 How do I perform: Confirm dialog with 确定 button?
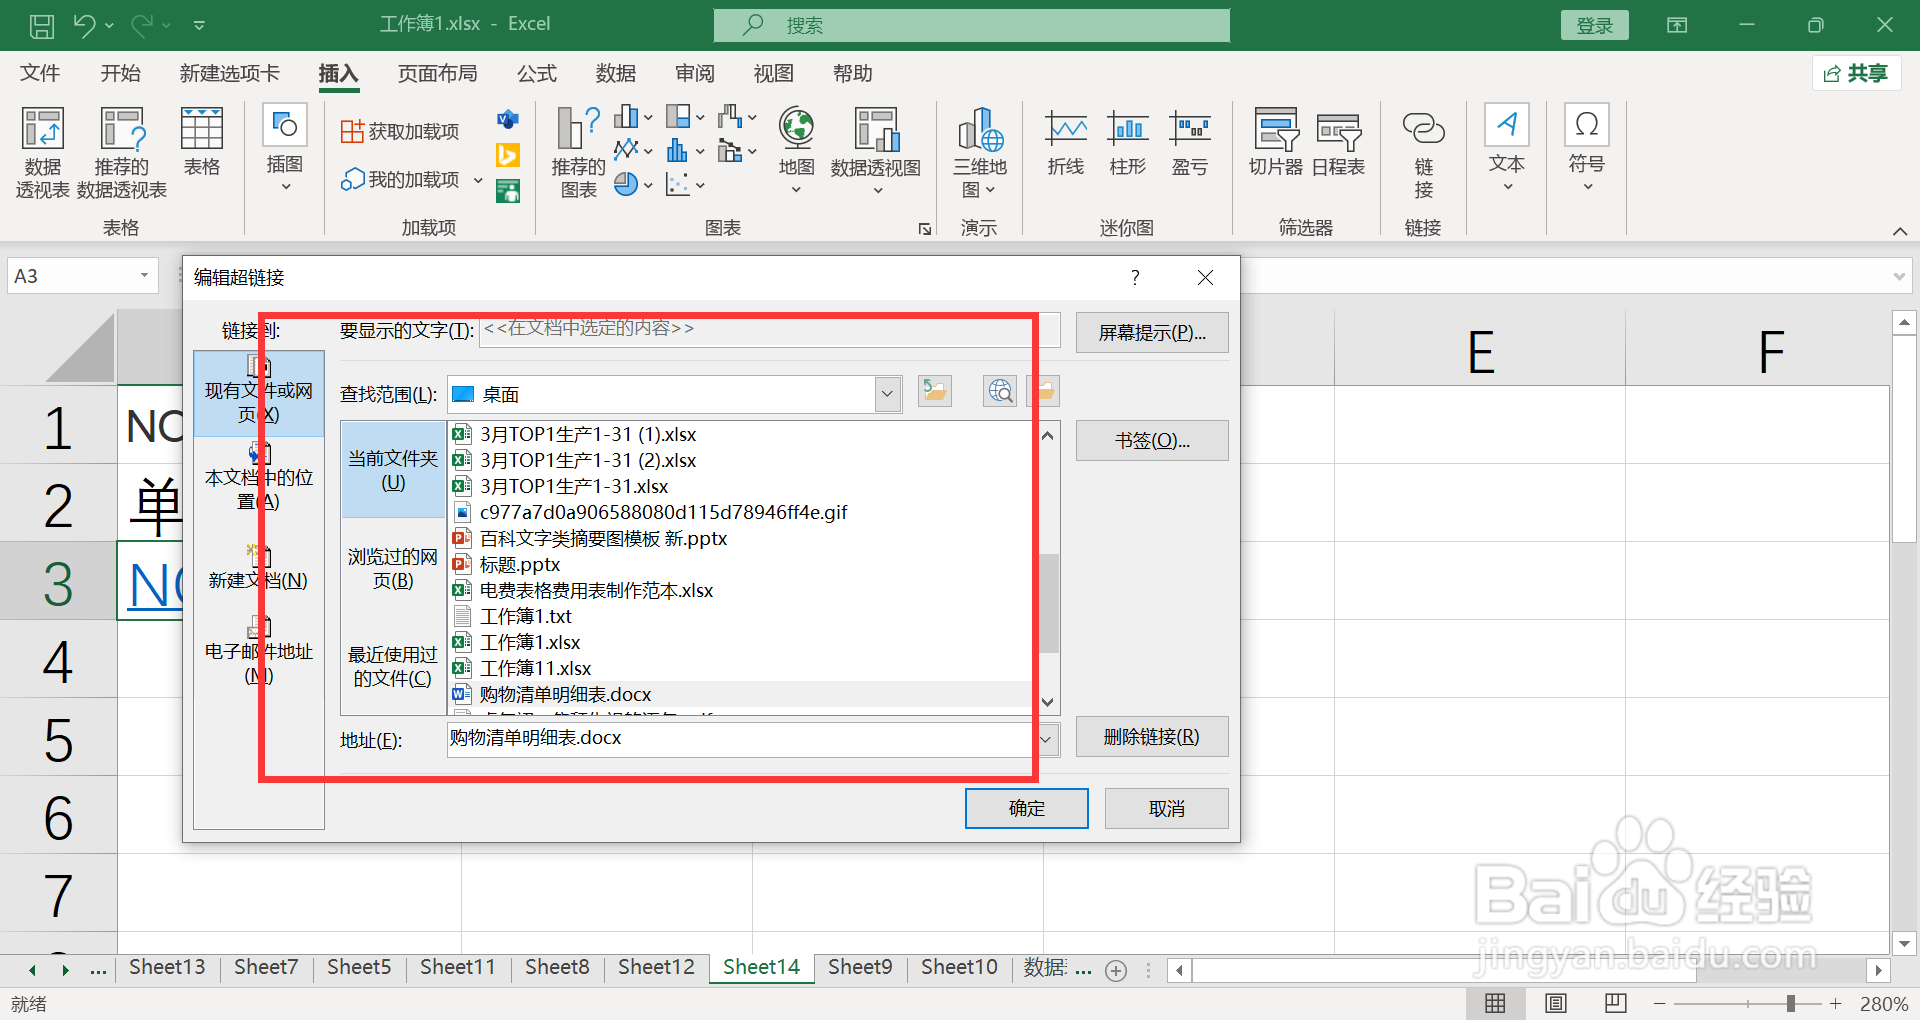pos(1027,808)
